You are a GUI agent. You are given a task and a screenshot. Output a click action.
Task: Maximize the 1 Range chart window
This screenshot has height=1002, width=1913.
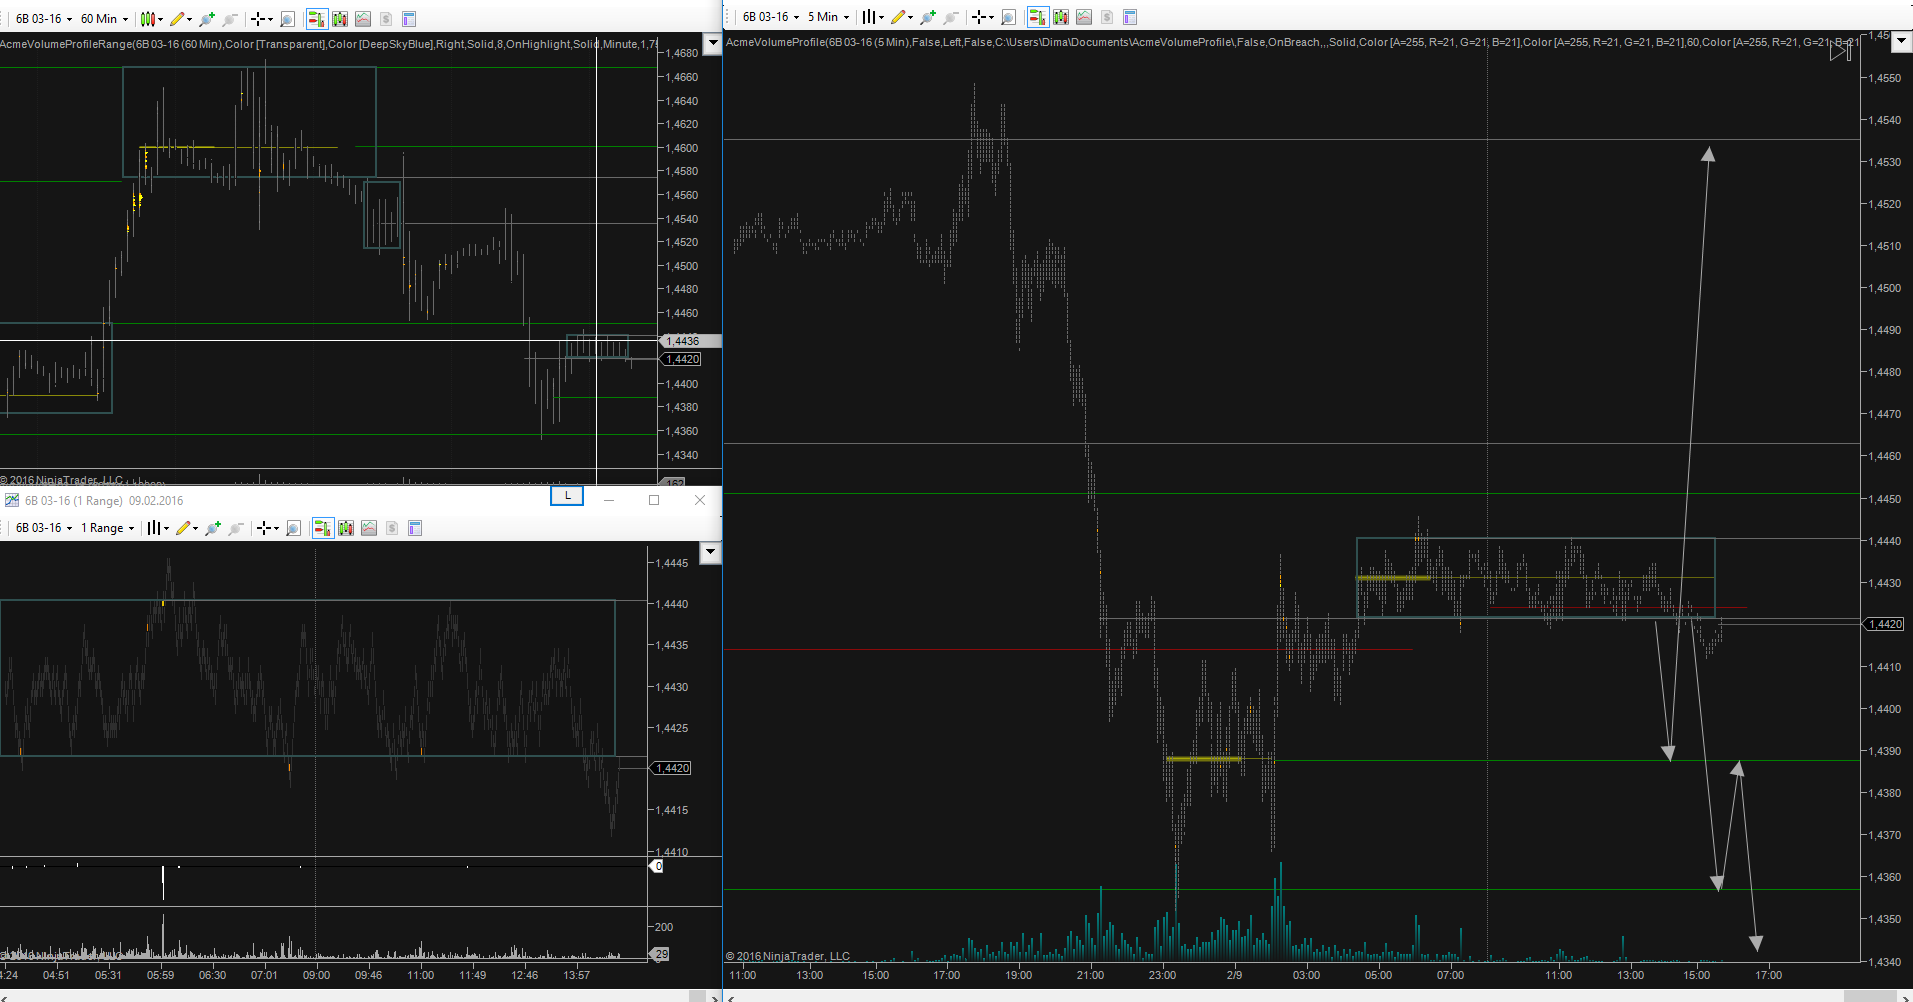(x=654, y=500)
